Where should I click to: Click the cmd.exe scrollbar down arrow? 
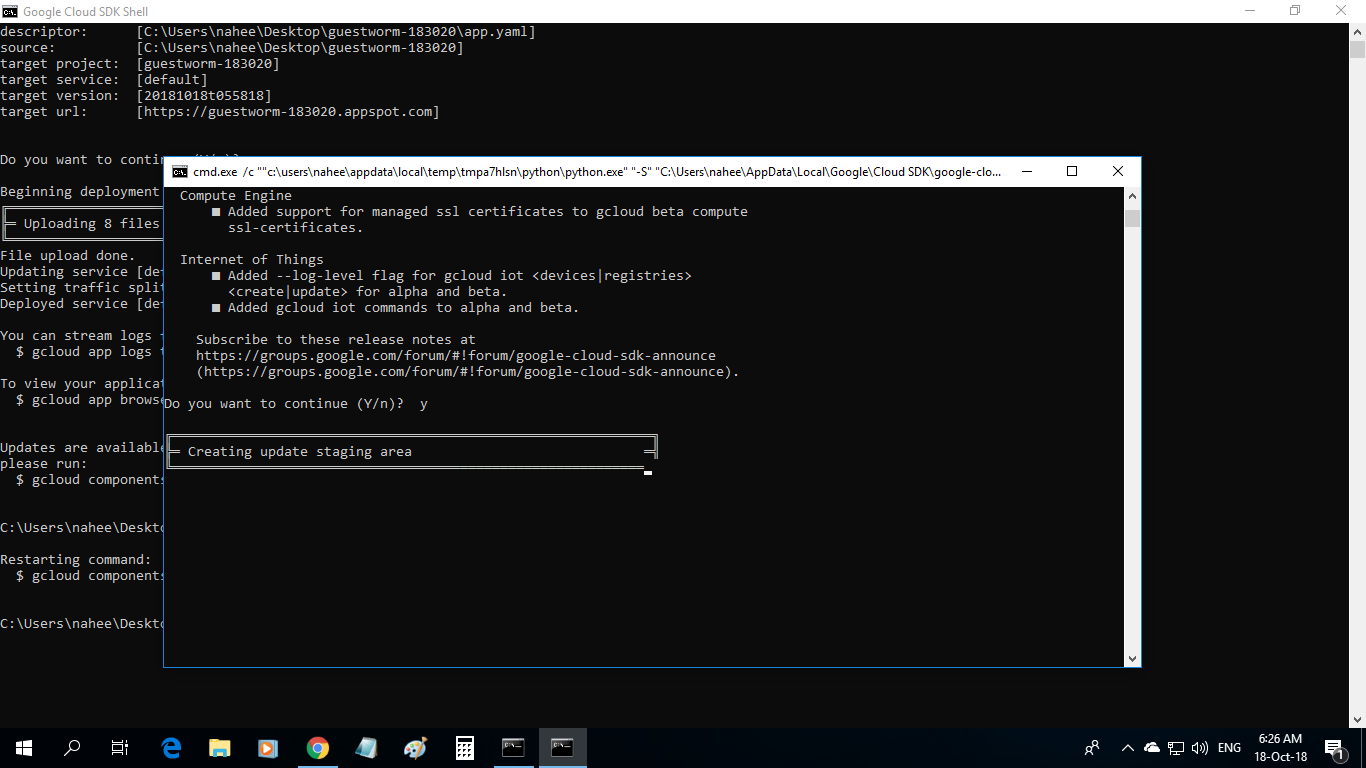pyautogui.click(x=1132, y=659)
